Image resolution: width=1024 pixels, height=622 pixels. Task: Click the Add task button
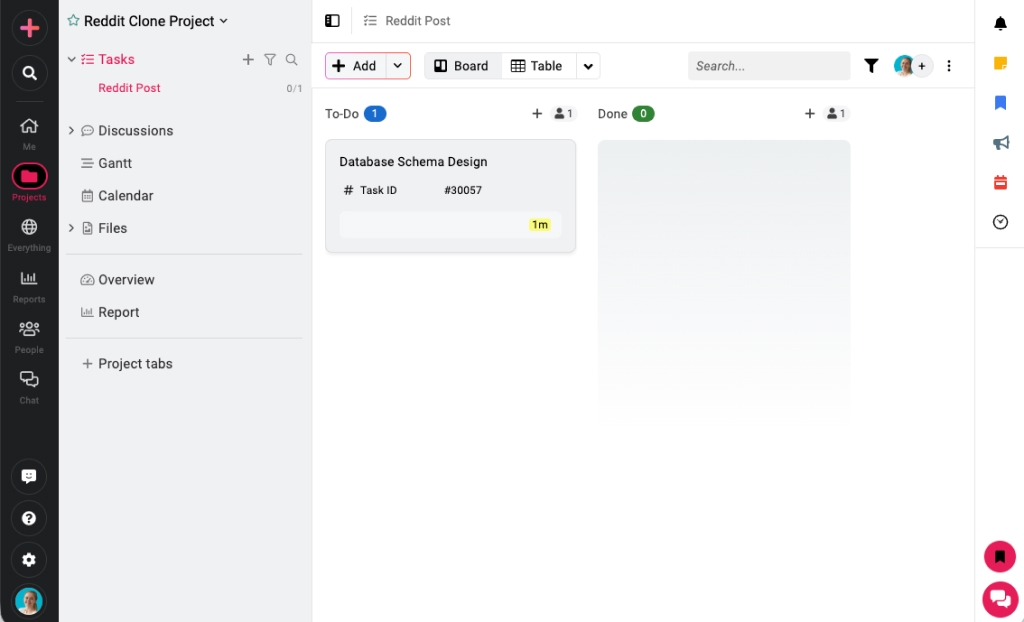(355, 66)
